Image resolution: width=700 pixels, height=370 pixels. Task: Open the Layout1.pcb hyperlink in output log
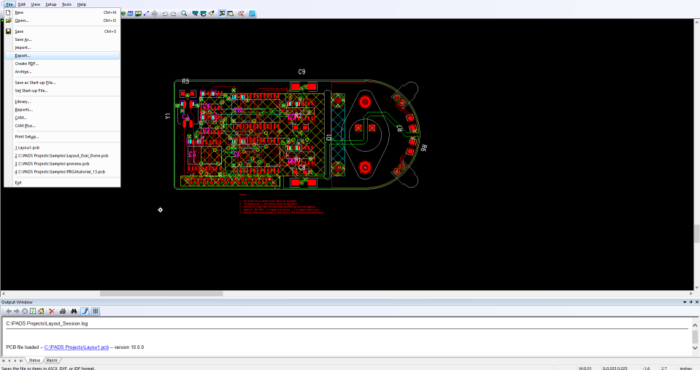click(x=76, y=347)
